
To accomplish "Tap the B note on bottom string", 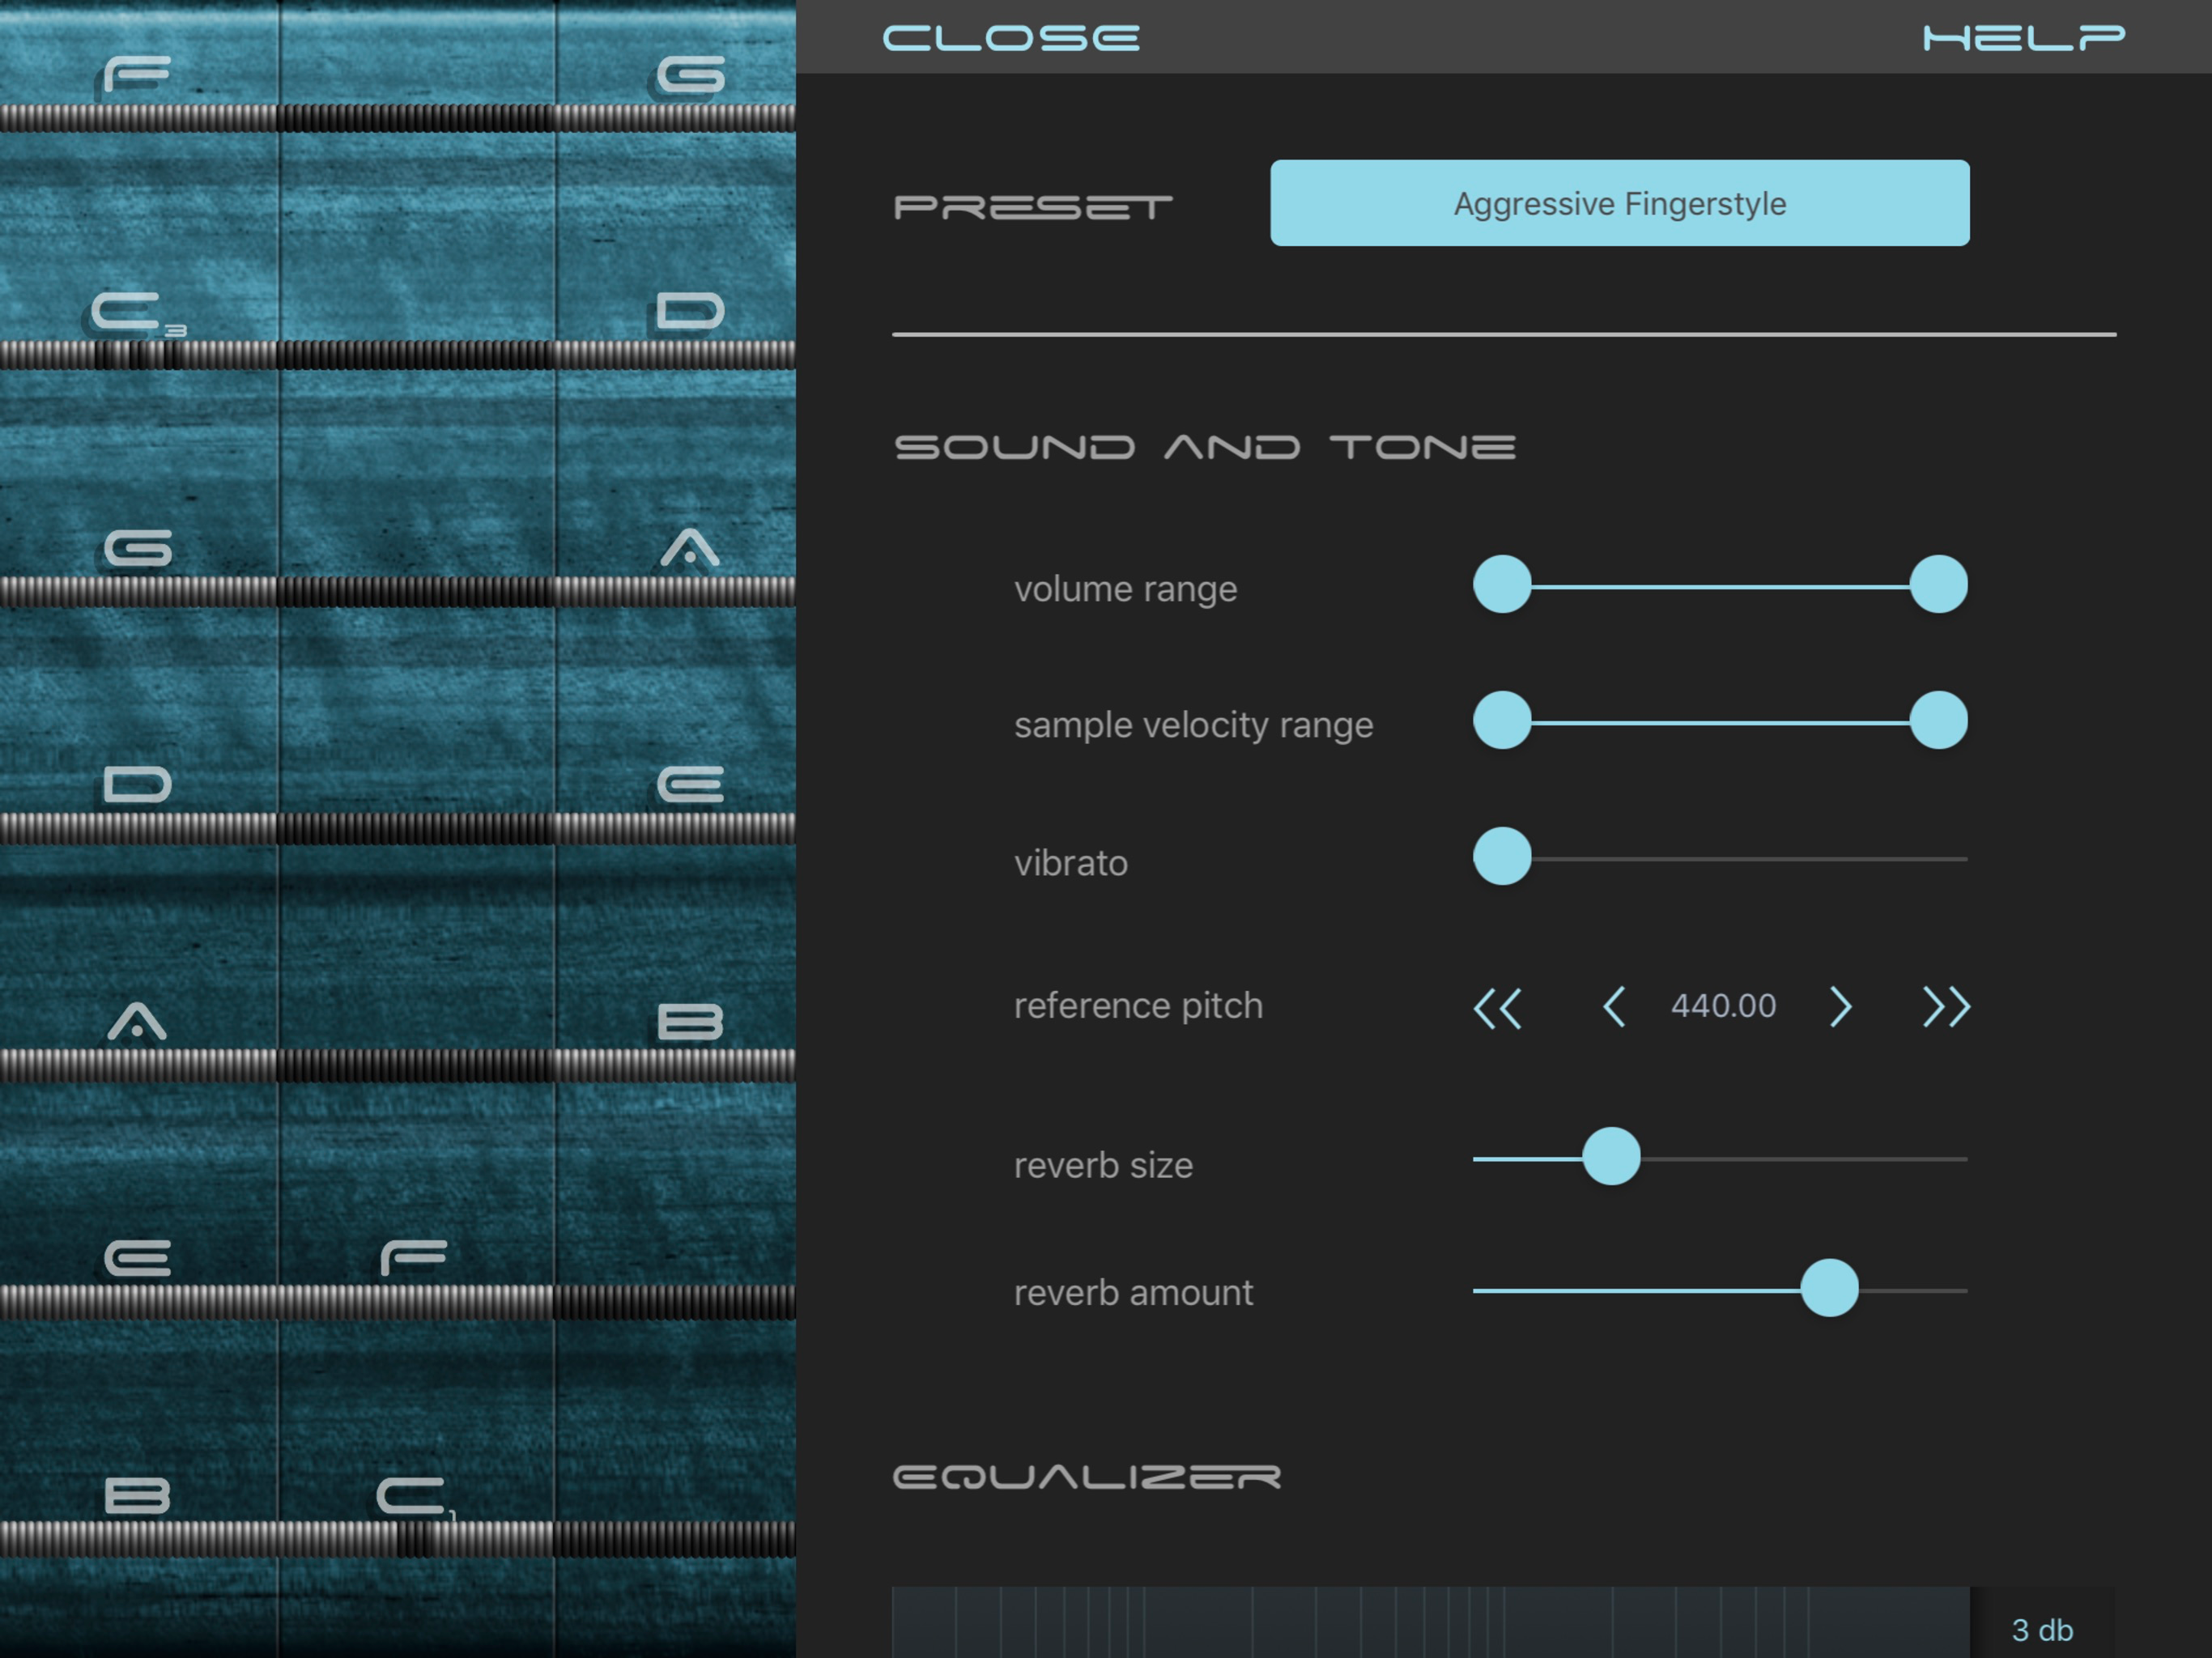I will [138, 1496].
